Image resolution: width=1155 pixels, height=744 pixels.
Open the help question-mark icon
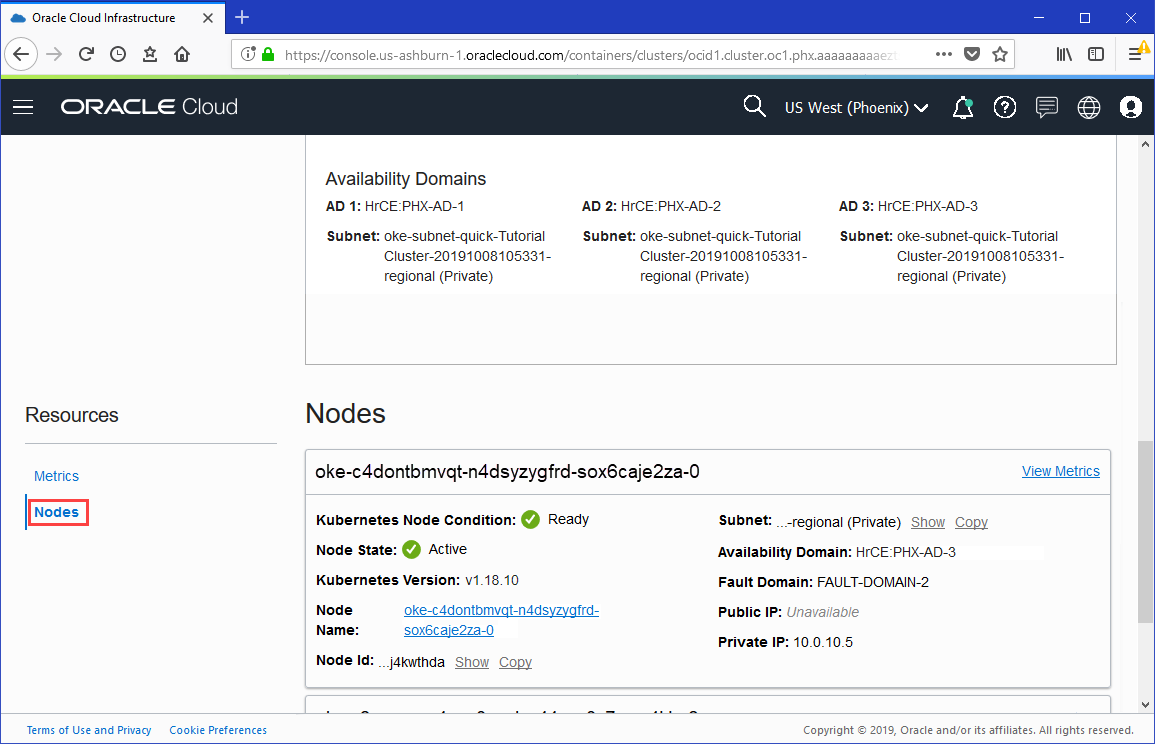click(1005, 108)
